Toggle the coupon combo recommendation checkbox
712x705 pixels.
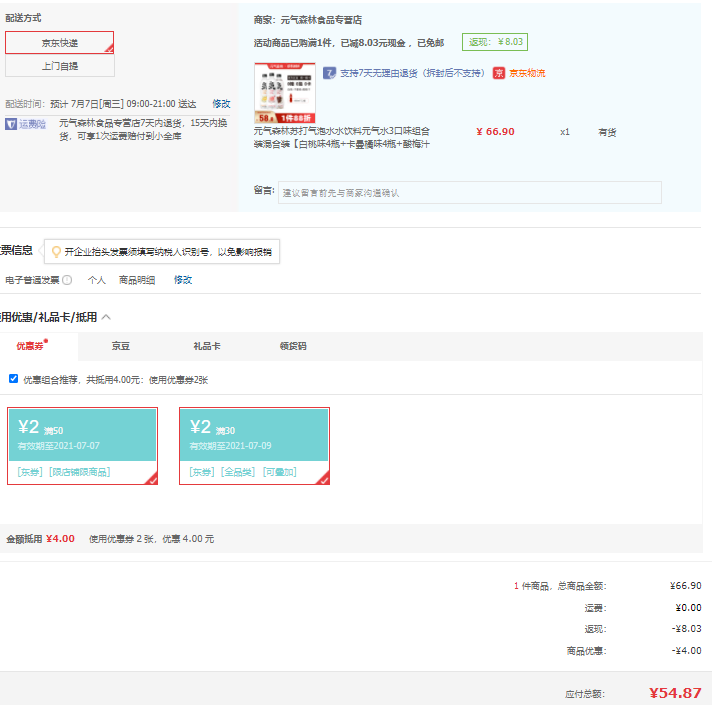pyautogui.click(x=13, y=379)
